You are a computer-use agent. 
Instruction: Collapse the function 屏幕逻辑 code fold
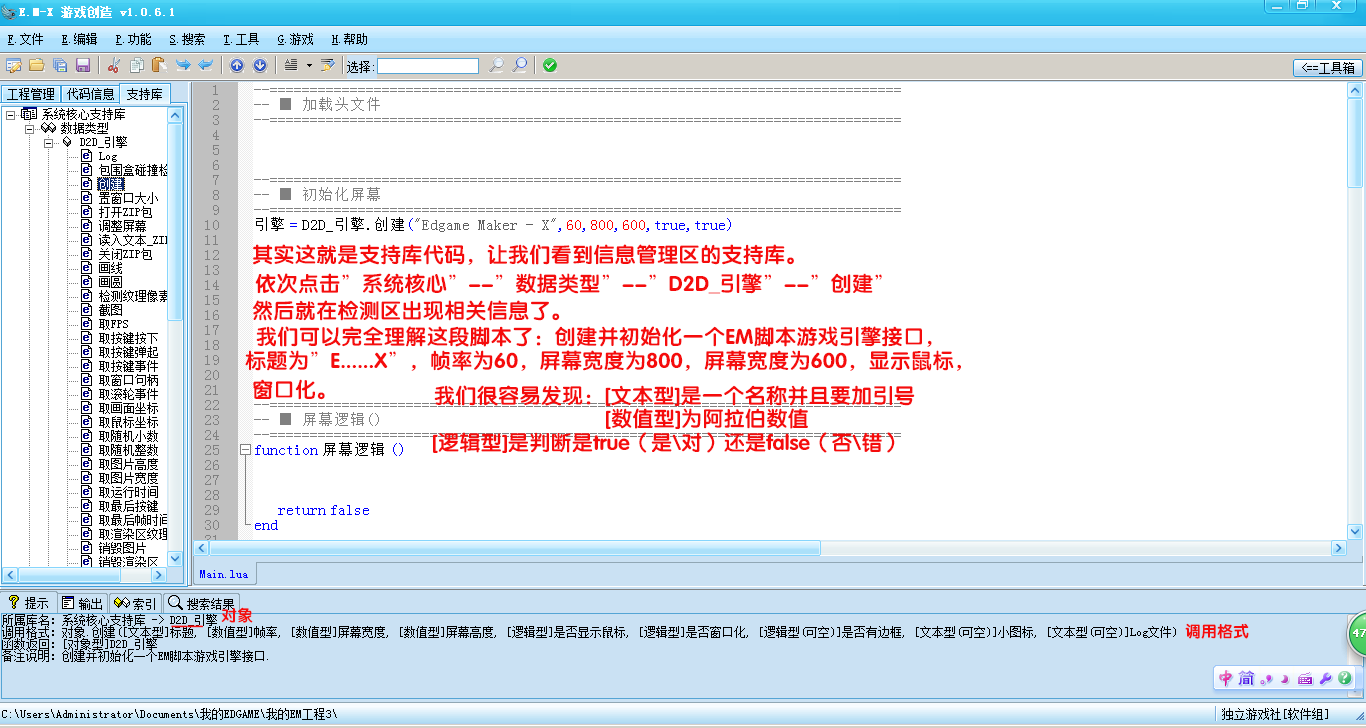click(x=246, y=450)
